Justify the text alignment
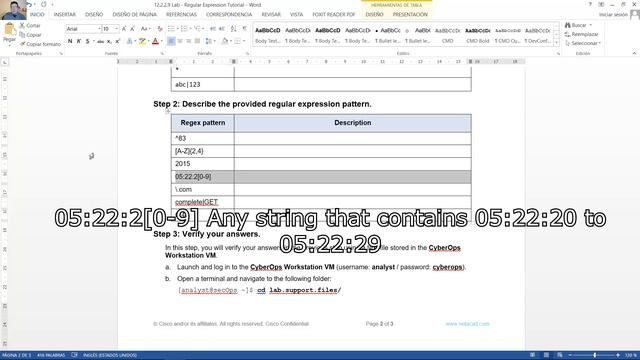Screen dimensions: 640x360 197,41
